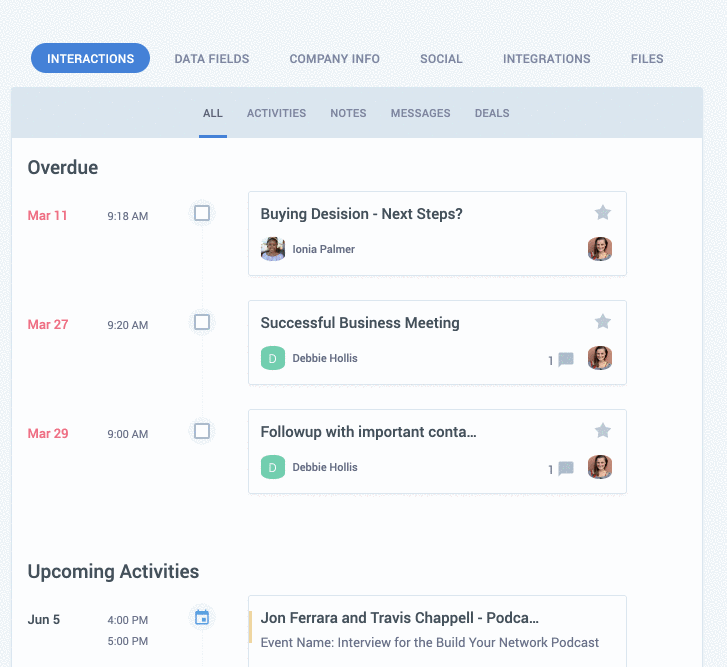Viewport: 727px width, 667px height.
Task: Star the Followup with important conta… card
Action: [x=602, y=431]
